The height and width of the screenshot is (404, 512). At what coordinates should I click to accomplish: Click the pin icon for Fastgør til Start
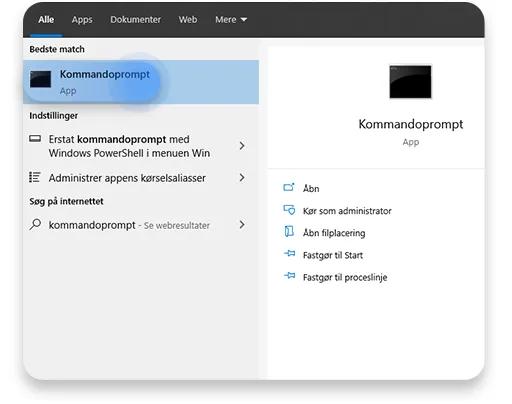289,254
